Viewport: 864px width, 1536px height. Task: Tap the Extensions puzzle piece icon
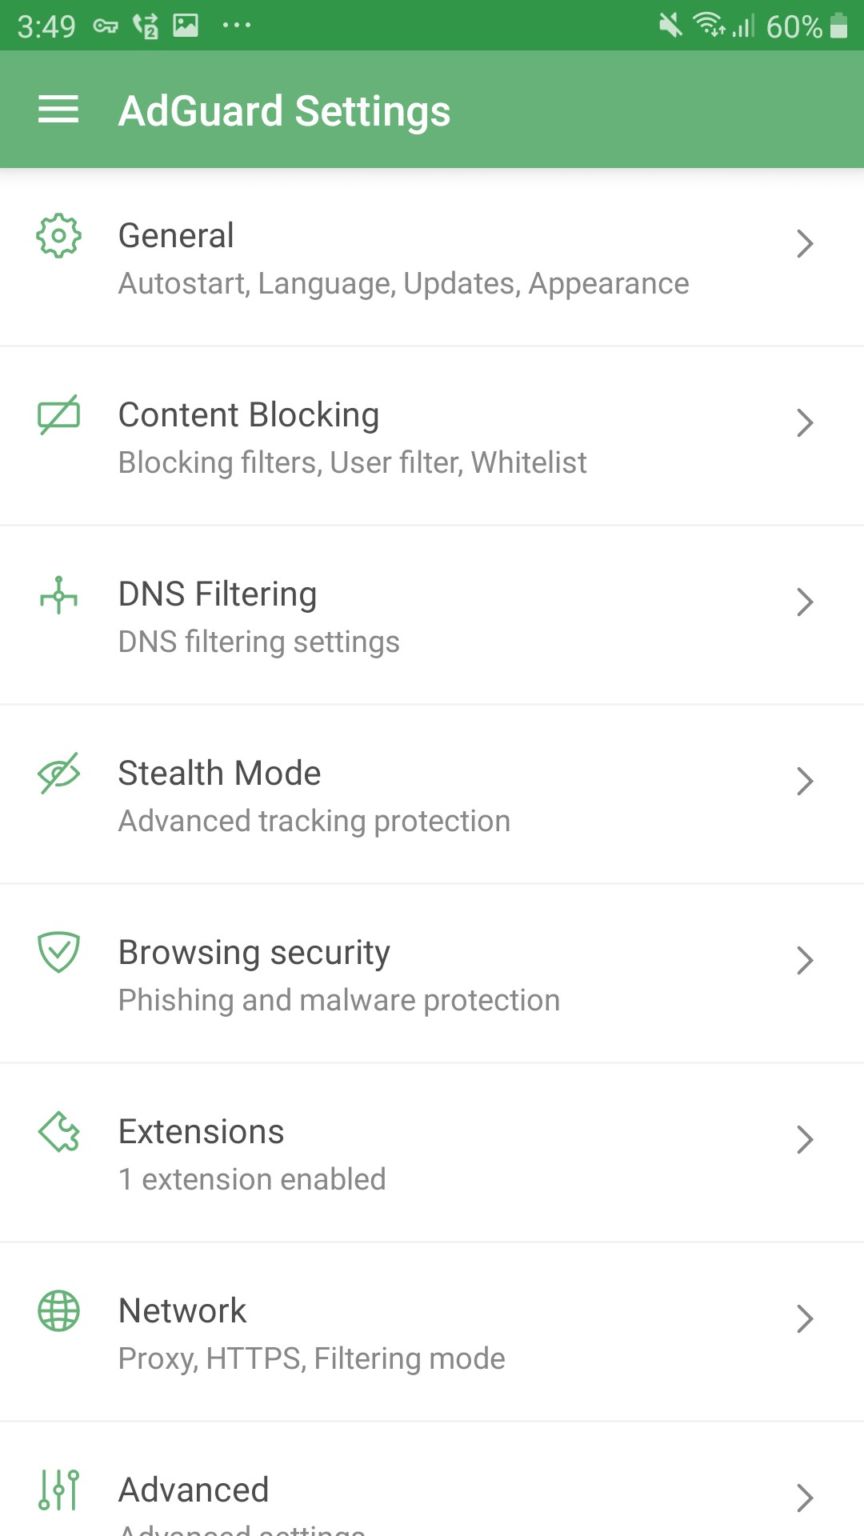click(x=58, y=1132)
